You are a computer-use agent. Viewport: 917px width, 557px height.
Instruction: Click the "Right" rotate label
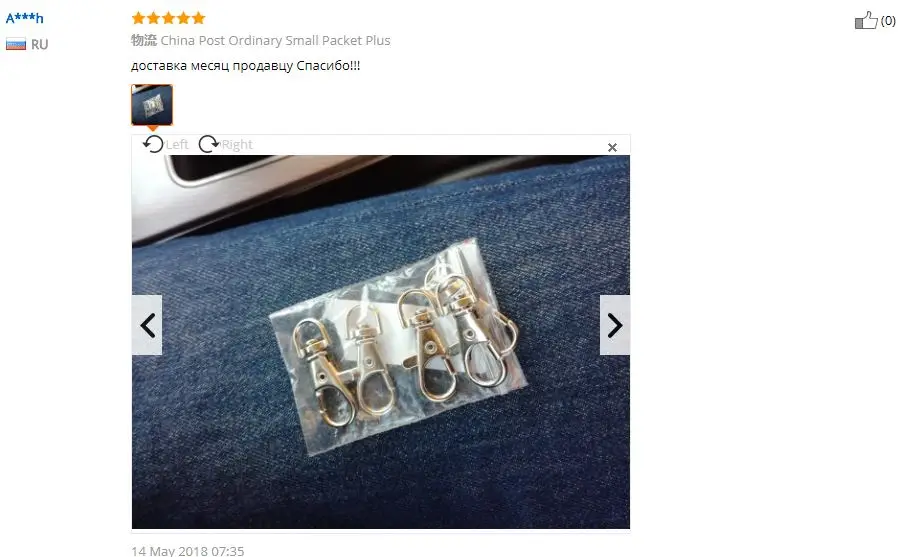237,145
